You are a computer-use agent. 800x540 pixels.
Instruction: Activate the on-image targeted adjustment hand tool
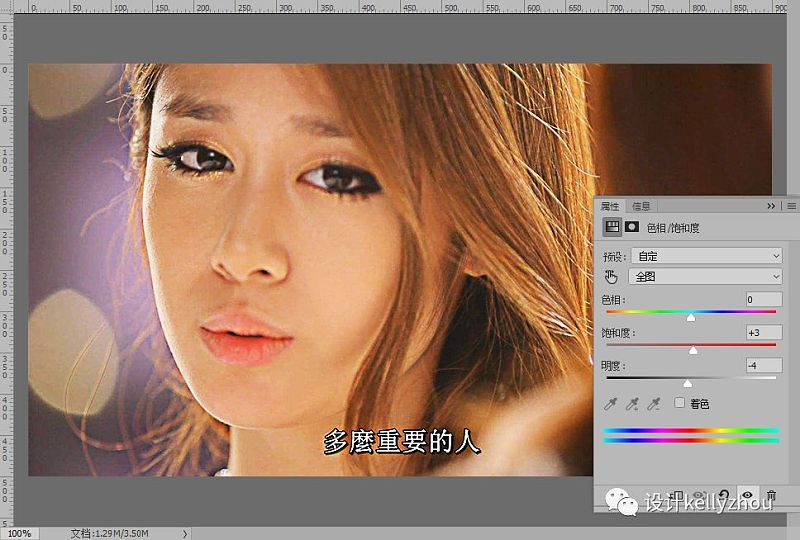click(x=611, y=277)
